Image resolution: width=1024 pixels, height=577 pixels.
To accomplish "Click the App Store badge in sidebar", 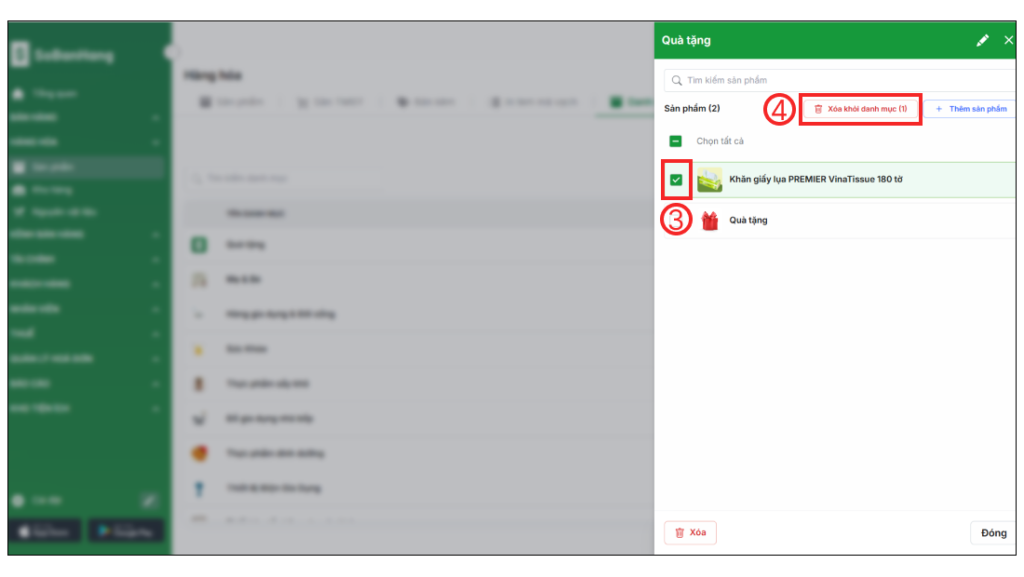I will [x=45, y=531].
